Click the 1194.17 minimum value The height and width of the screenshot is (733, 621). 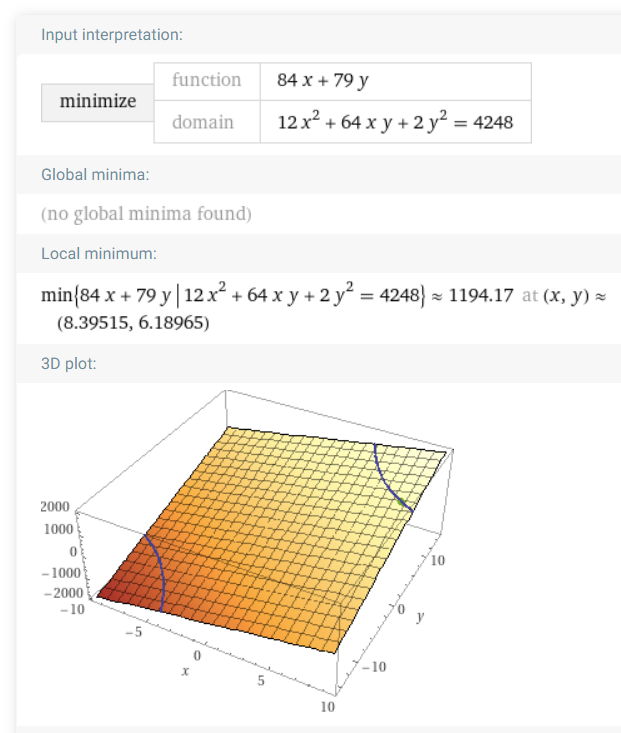pos(481,295)
